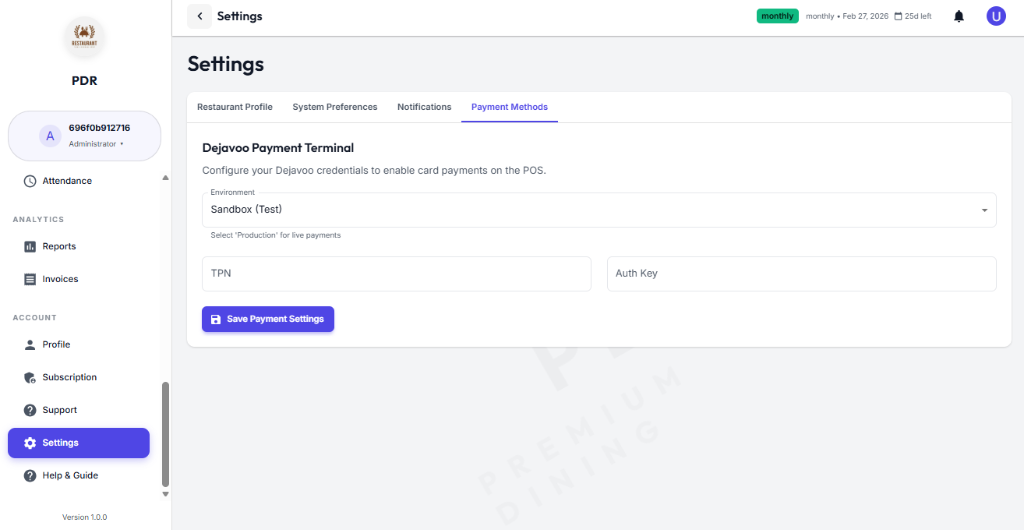Click 'monthly • Feb 27, 2026' text
Viewport: 1024px width, 530px height.
point(847,16)
